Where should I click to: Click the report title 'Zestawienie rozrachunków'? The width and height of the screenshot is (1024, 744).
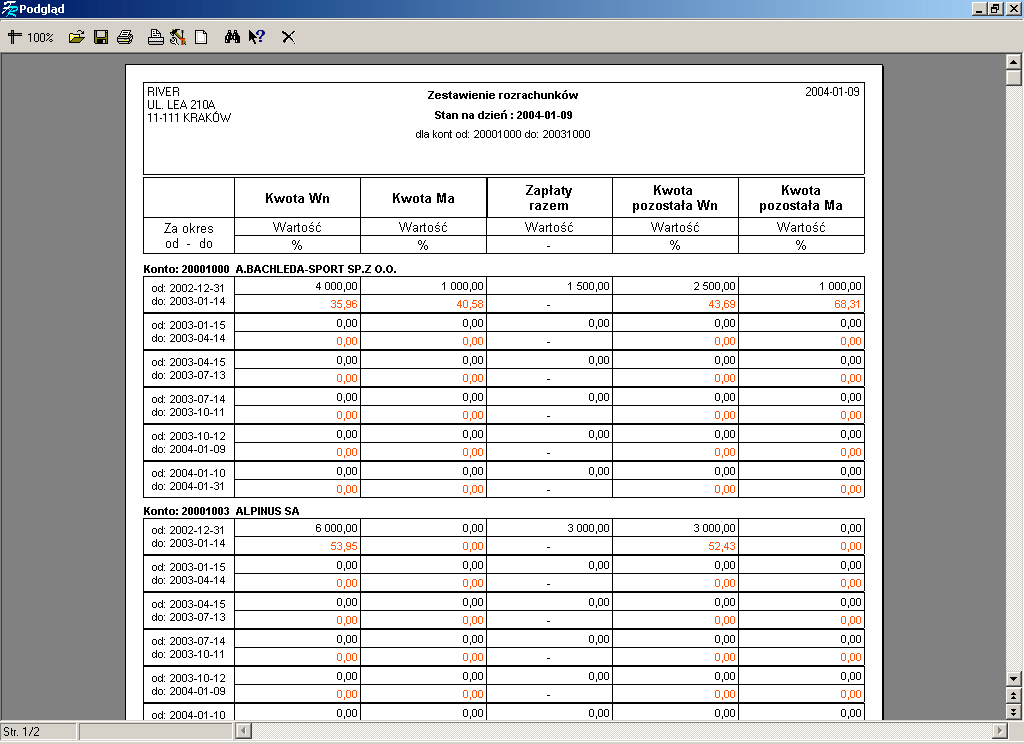click(503, 95)
